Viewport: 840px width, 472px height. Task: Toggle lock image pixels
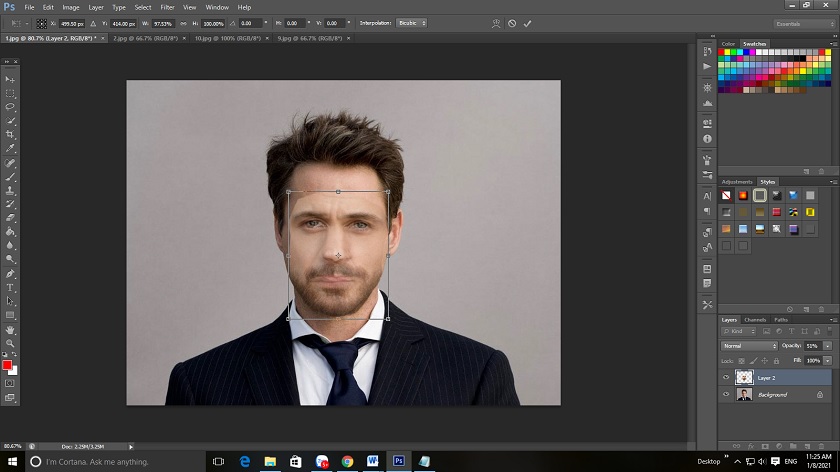click(753, 361)
